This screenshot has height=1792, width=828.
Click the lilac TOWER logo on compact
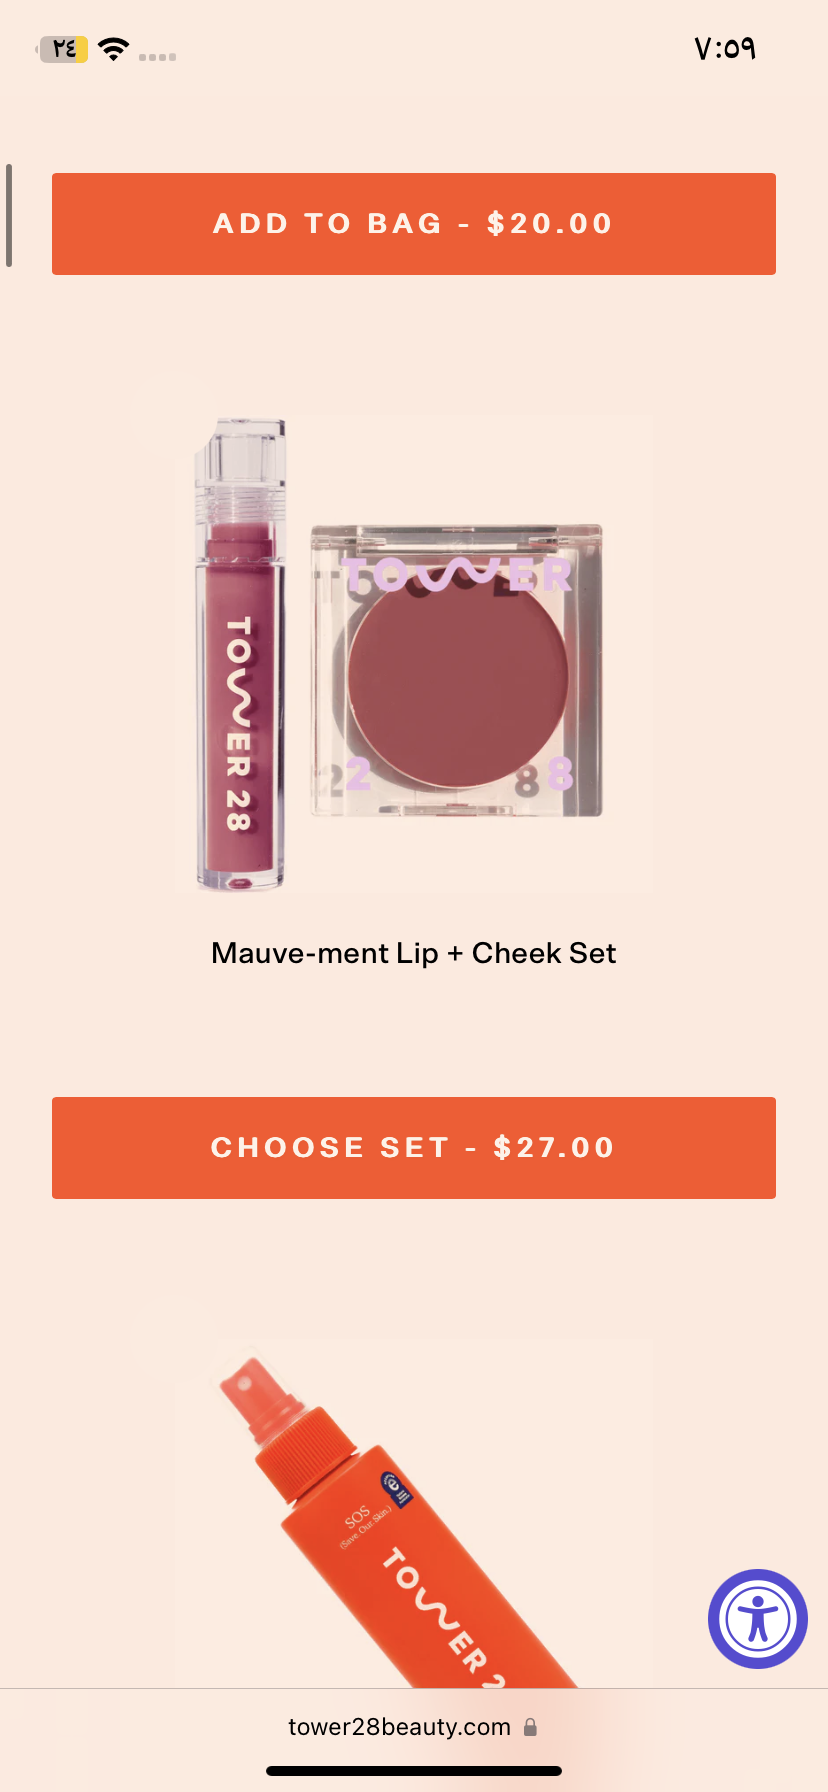(456, 574)
